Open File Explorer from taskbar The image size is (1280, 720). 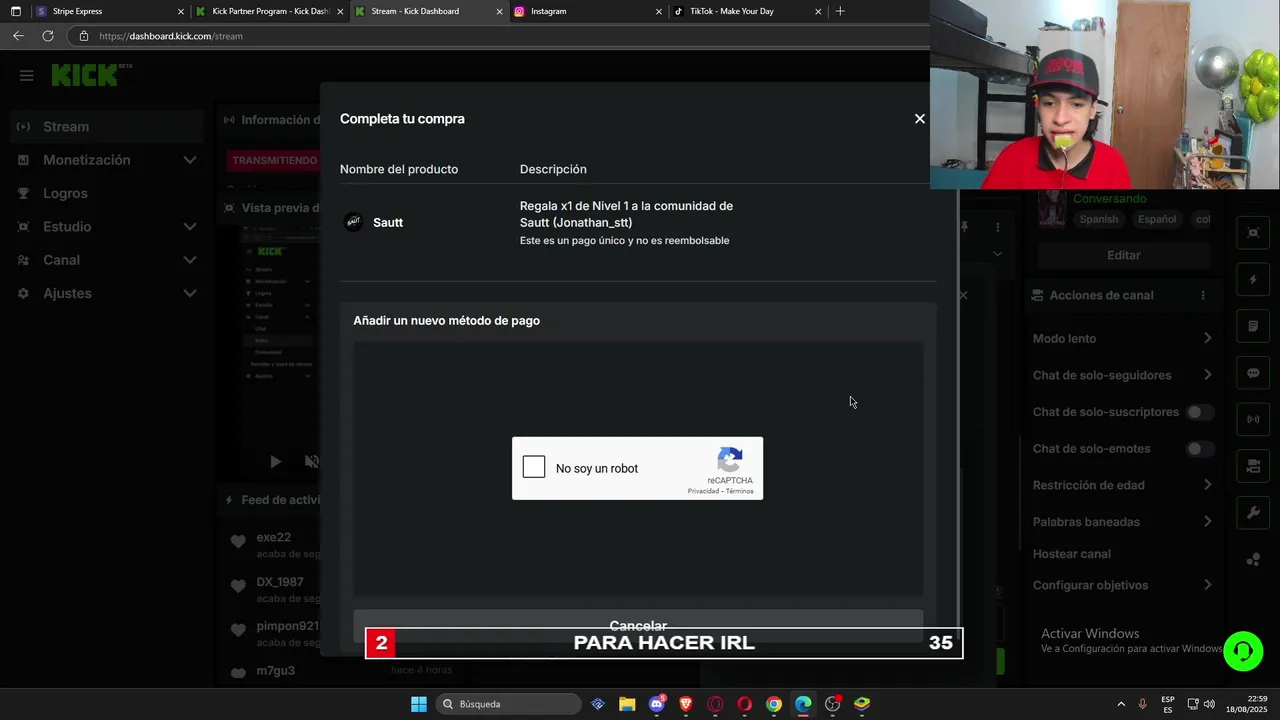point(627,704)
